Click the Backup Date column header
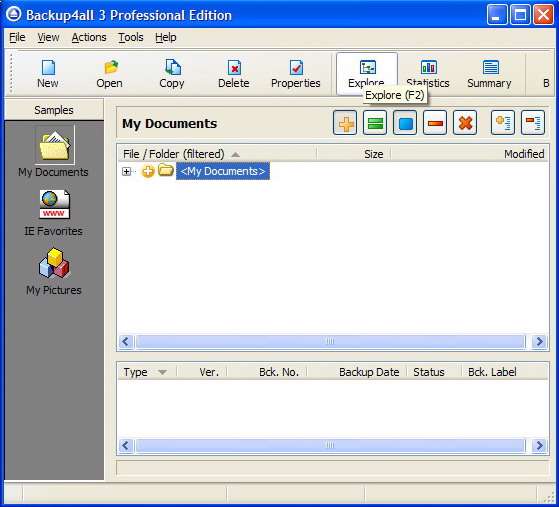Image resolution: width=559 pixels, height=507 pixels. (x=357, y=372)
